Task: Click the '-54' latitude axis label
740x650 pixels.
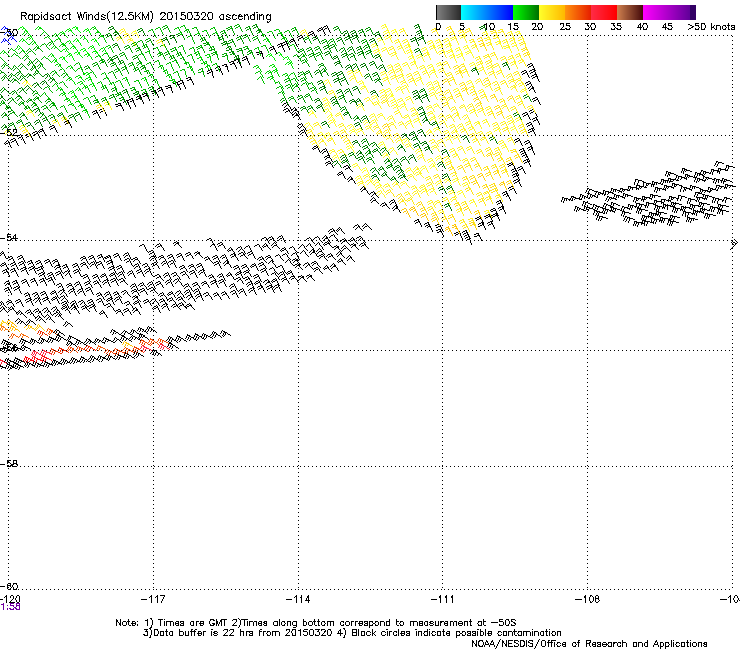Action: click(x=9, y=237)
